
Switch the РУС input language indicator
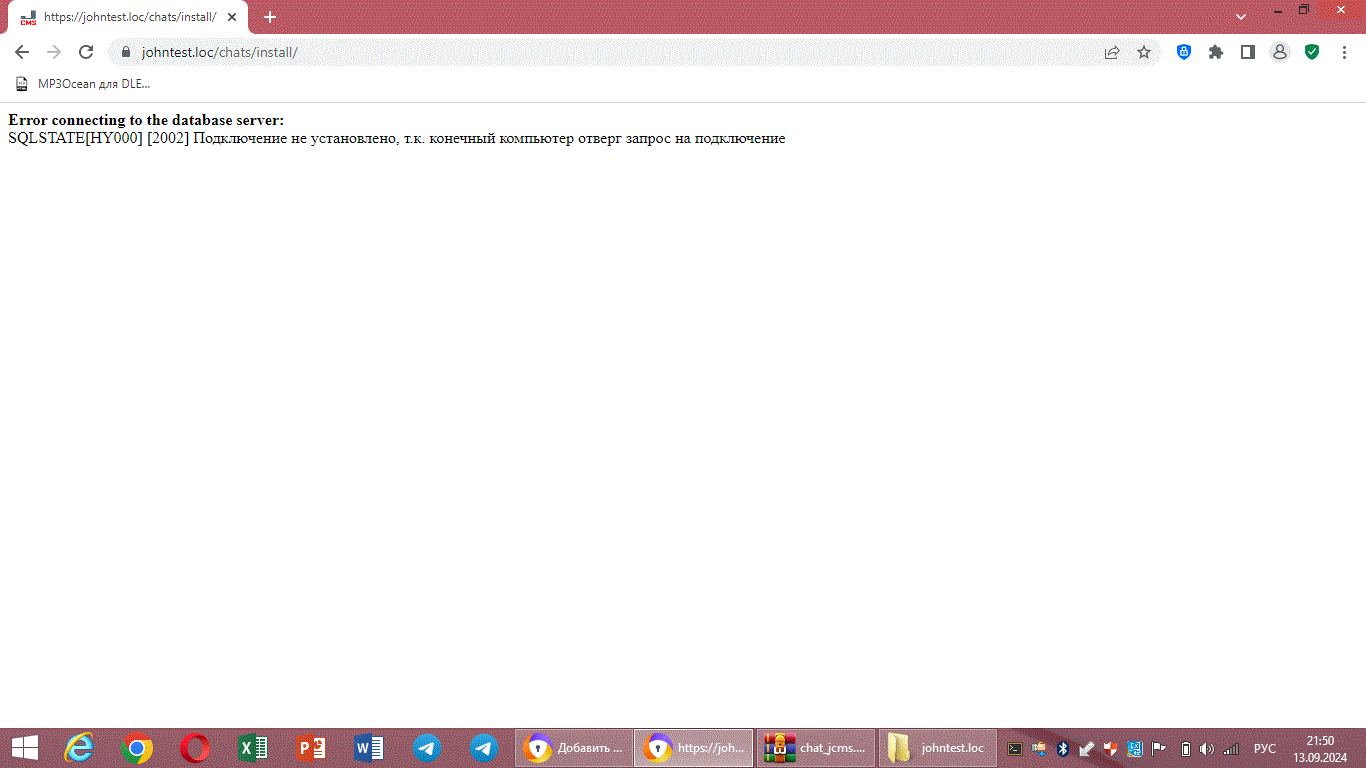pyautogui.click(x=1265, y=748)
